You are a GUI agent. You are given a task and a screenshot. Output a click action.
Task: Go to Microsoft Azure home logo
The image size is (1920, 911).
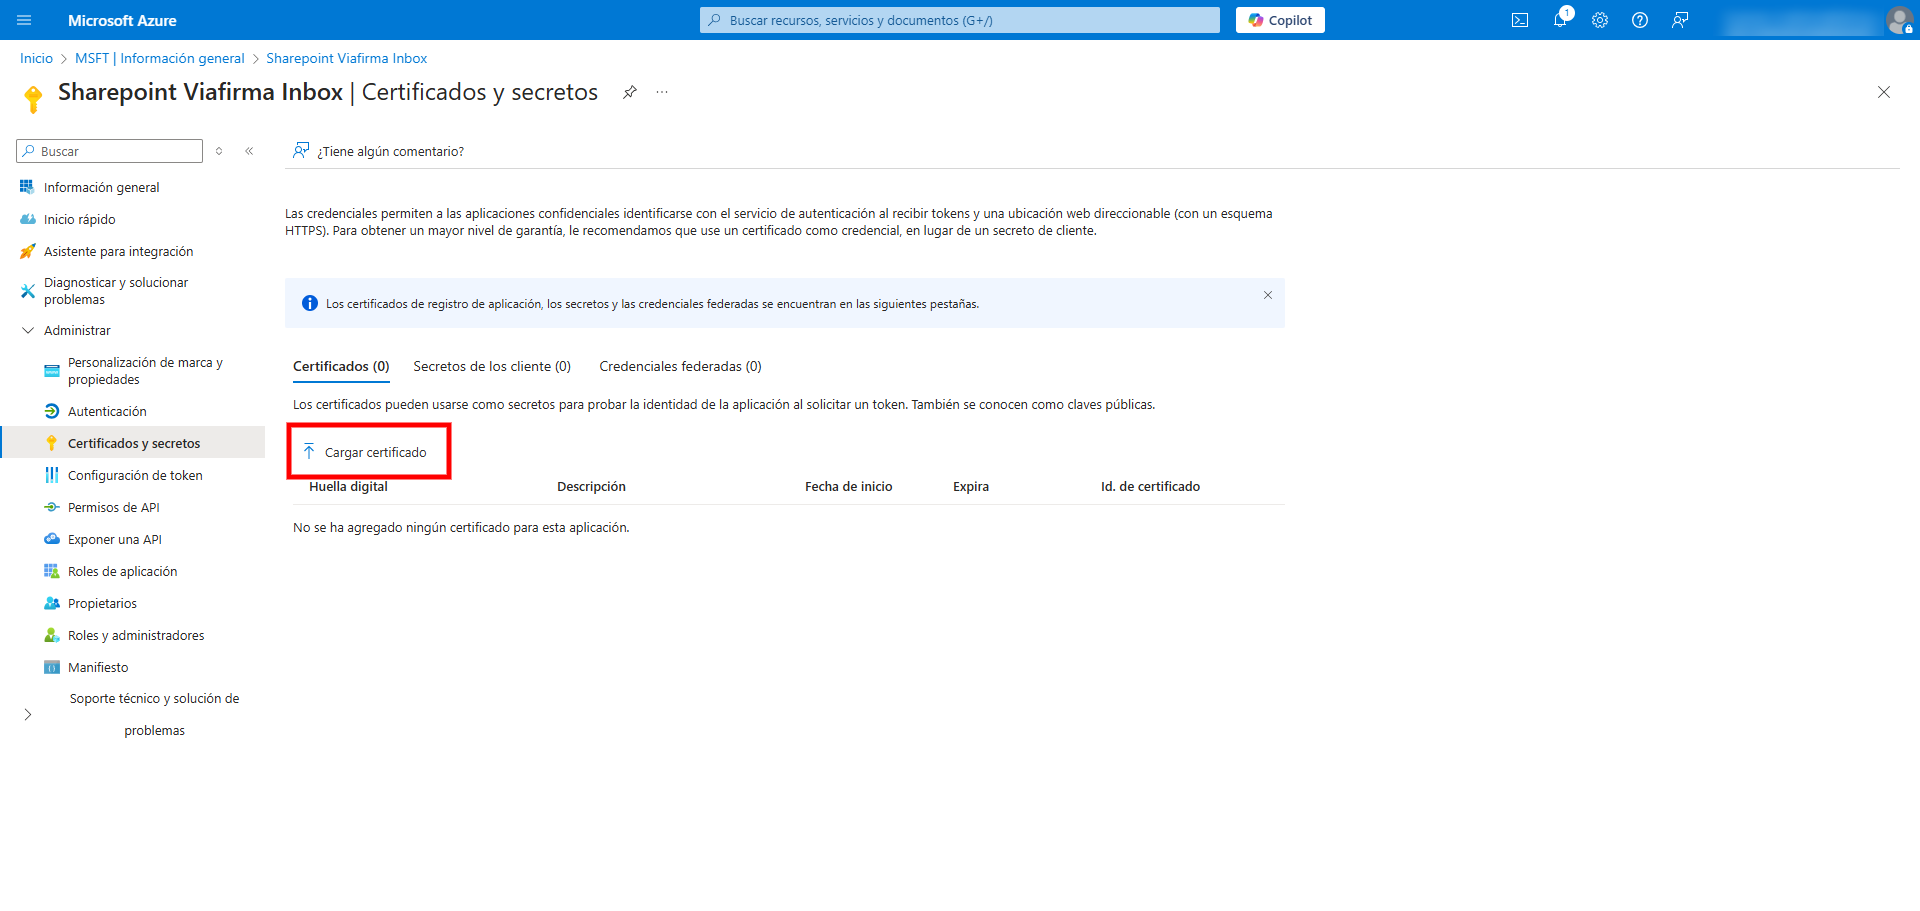point(122,20)
